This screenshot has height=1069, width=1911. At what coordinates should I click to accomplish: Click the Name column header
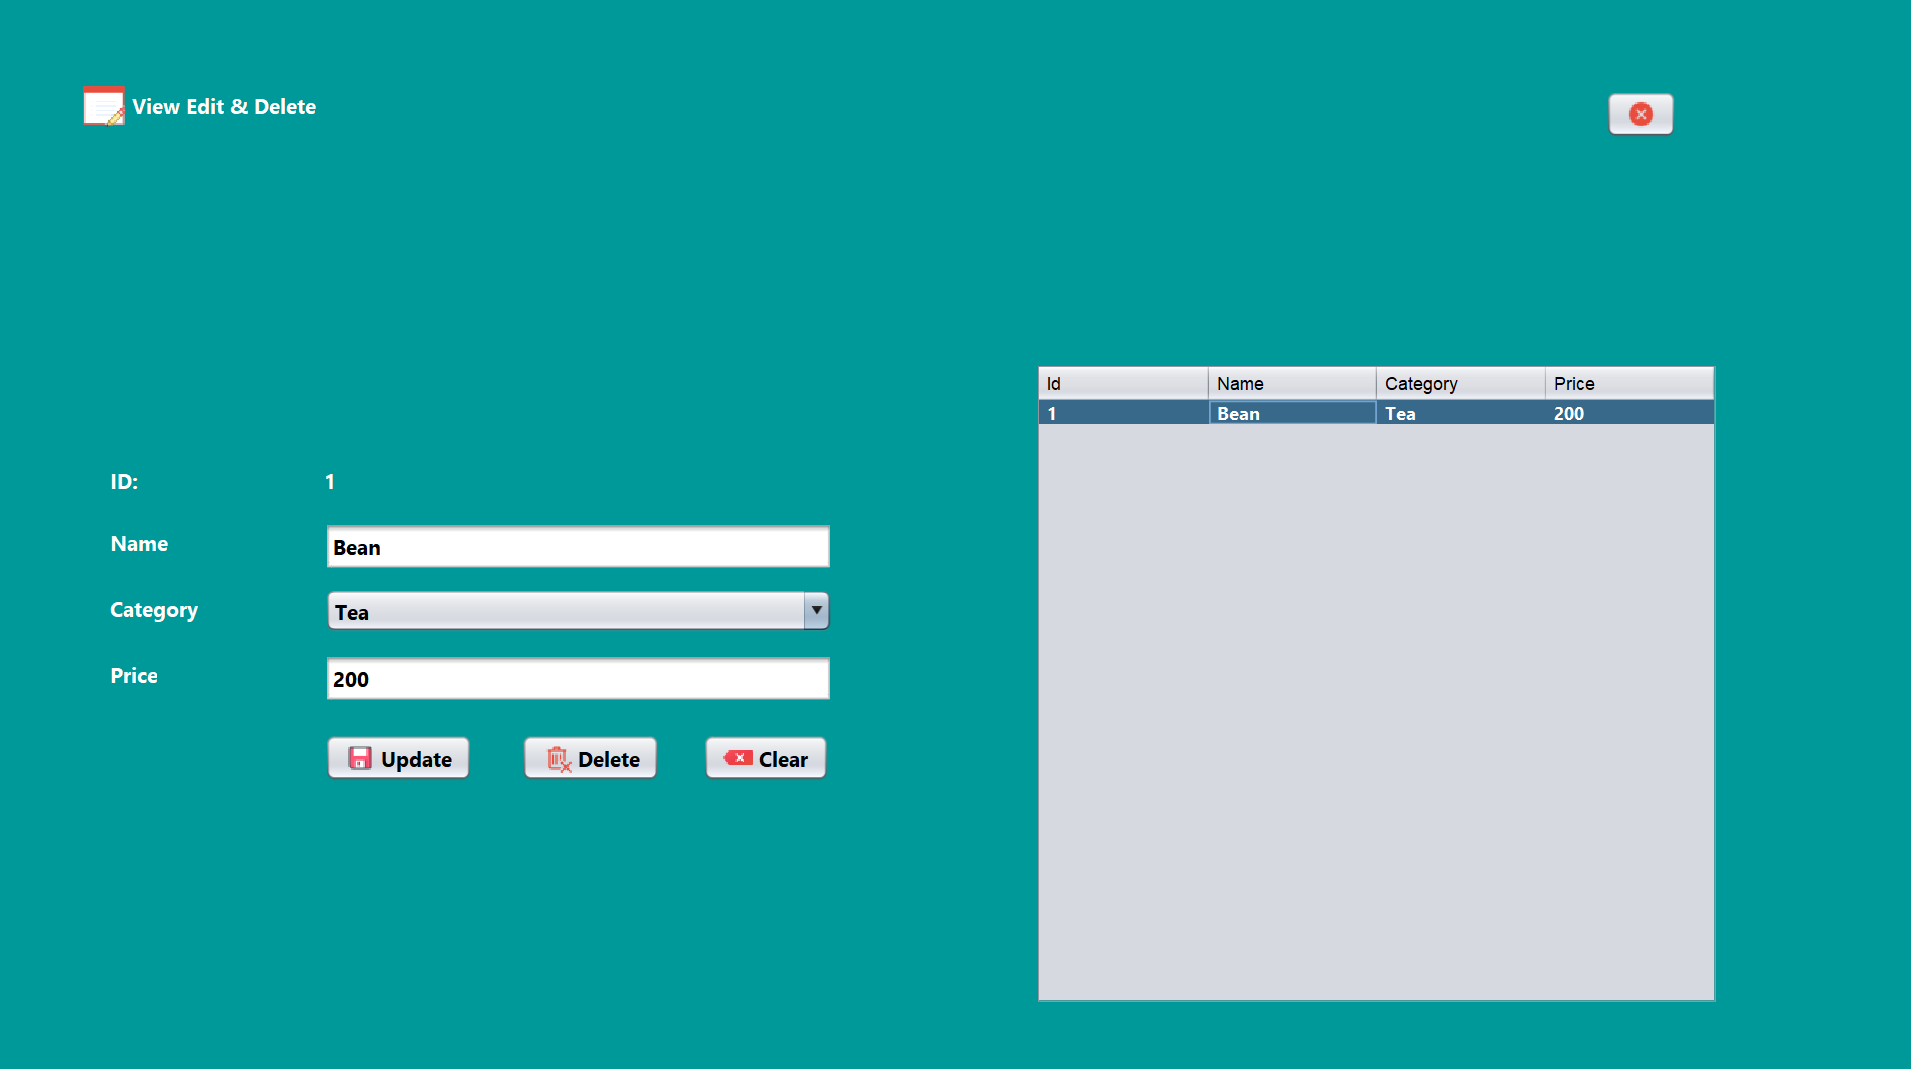1291,383
